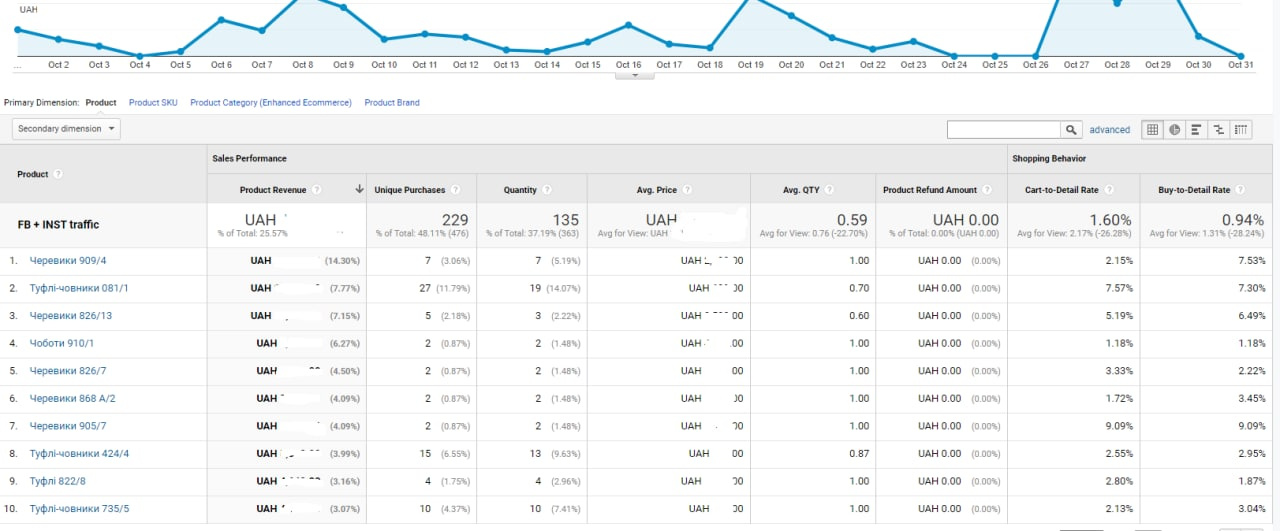
Task: Select the pivot table view icon
Action: (x=1240, y=130)
